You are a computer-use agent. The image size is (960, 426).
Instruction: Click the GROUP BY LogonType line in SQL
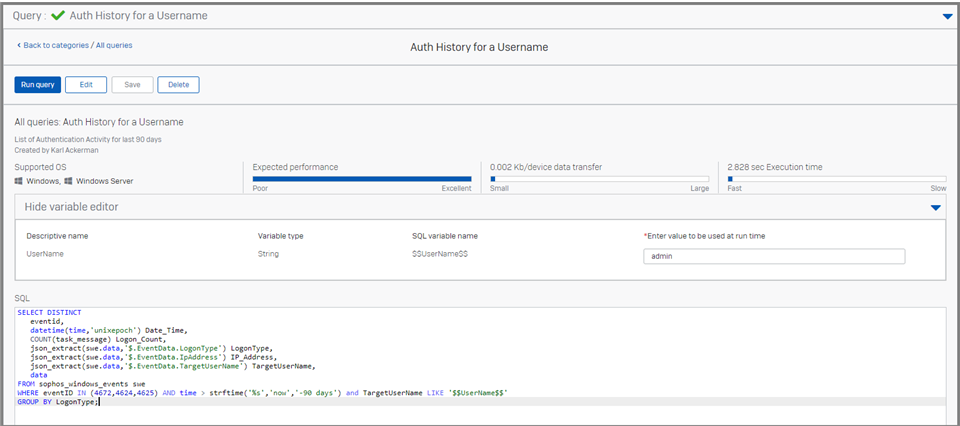click(58, 402)
